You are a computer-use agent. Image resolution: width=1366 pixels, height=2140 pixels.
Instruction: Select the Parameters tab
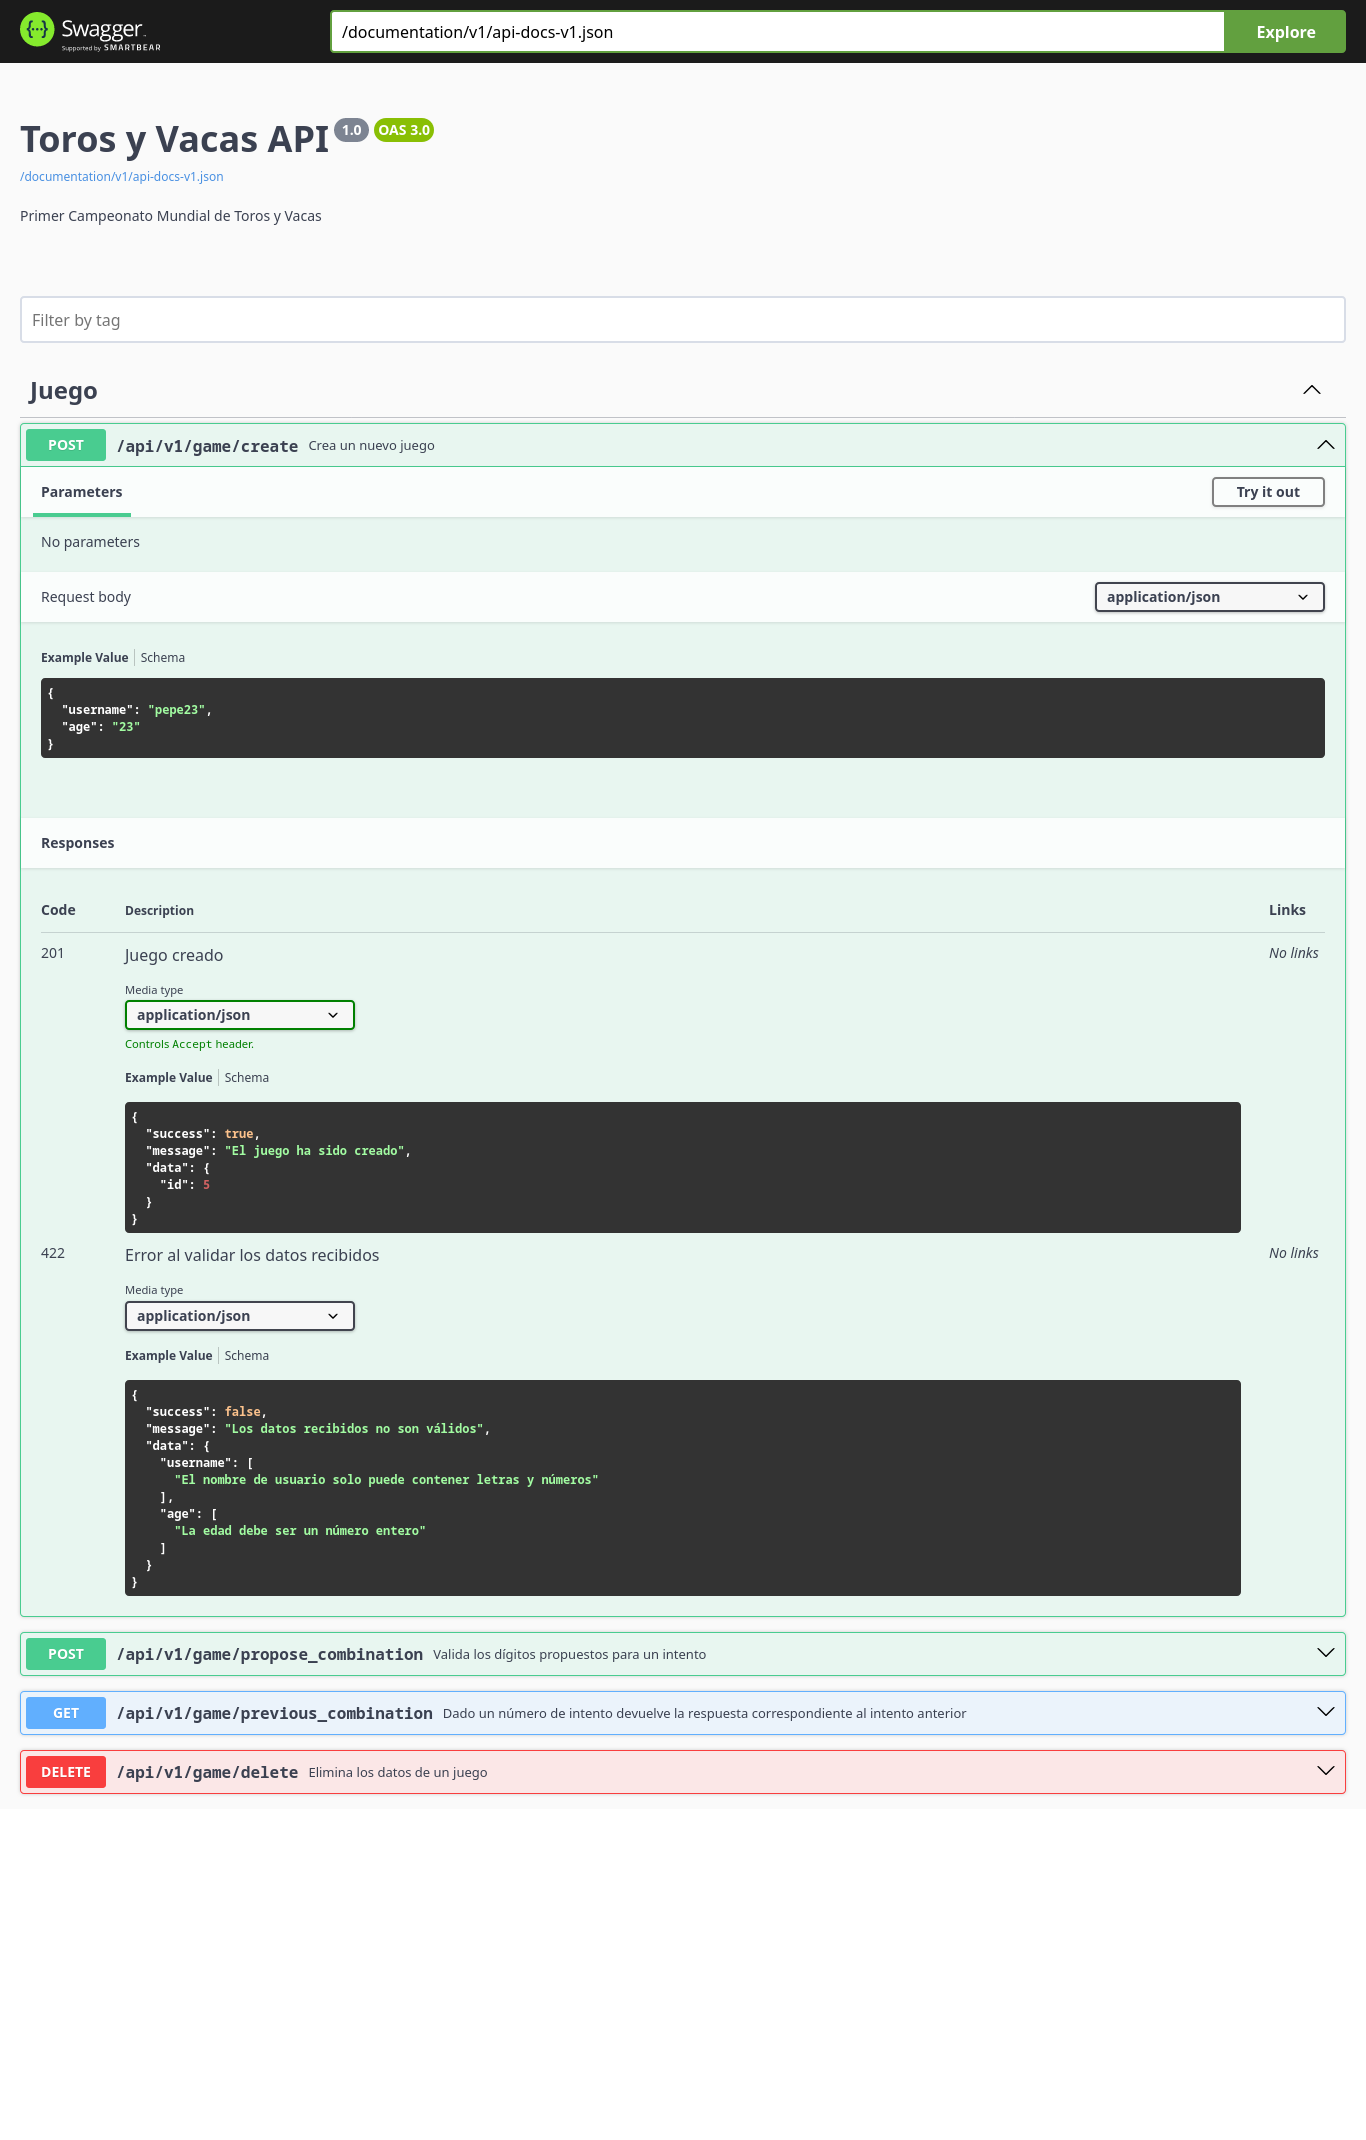tap(82, 492)
